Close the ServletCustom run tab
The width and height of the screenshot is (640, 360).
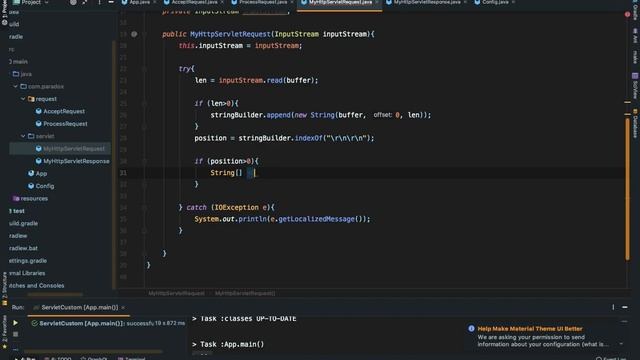(123, 307)
